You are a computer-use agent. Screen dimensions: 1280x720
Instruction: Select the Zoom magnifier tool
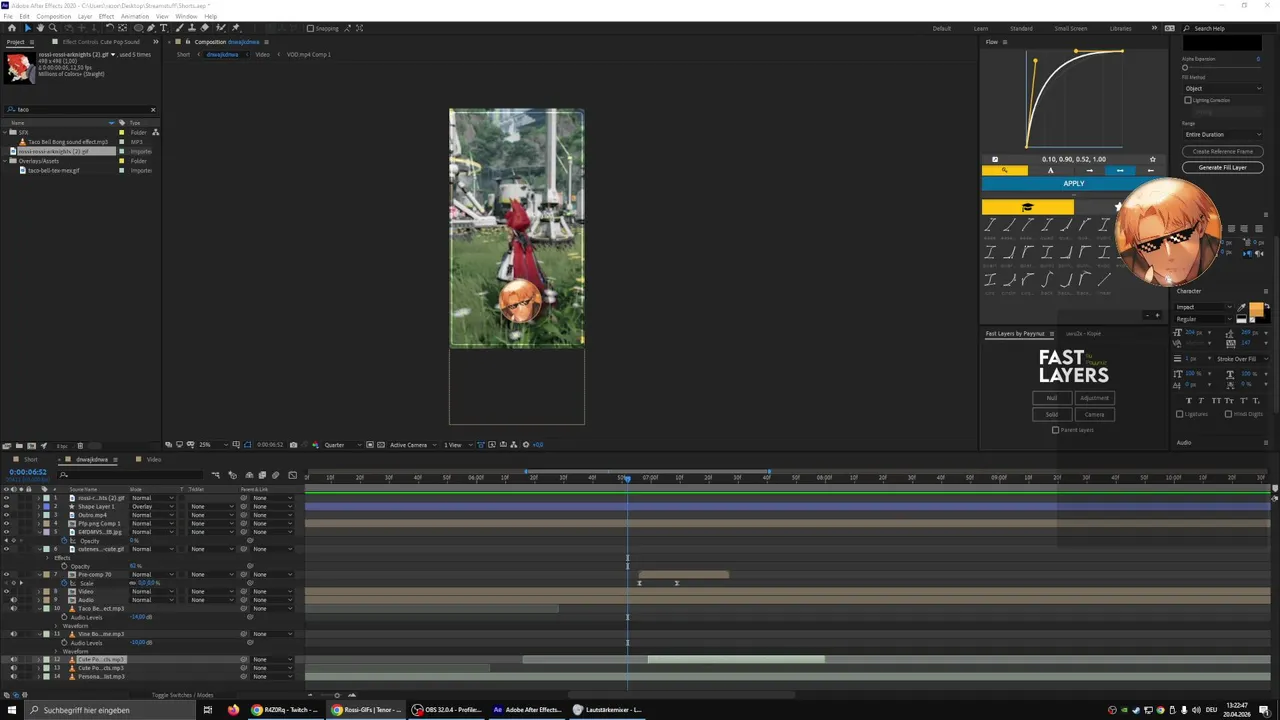52,28
